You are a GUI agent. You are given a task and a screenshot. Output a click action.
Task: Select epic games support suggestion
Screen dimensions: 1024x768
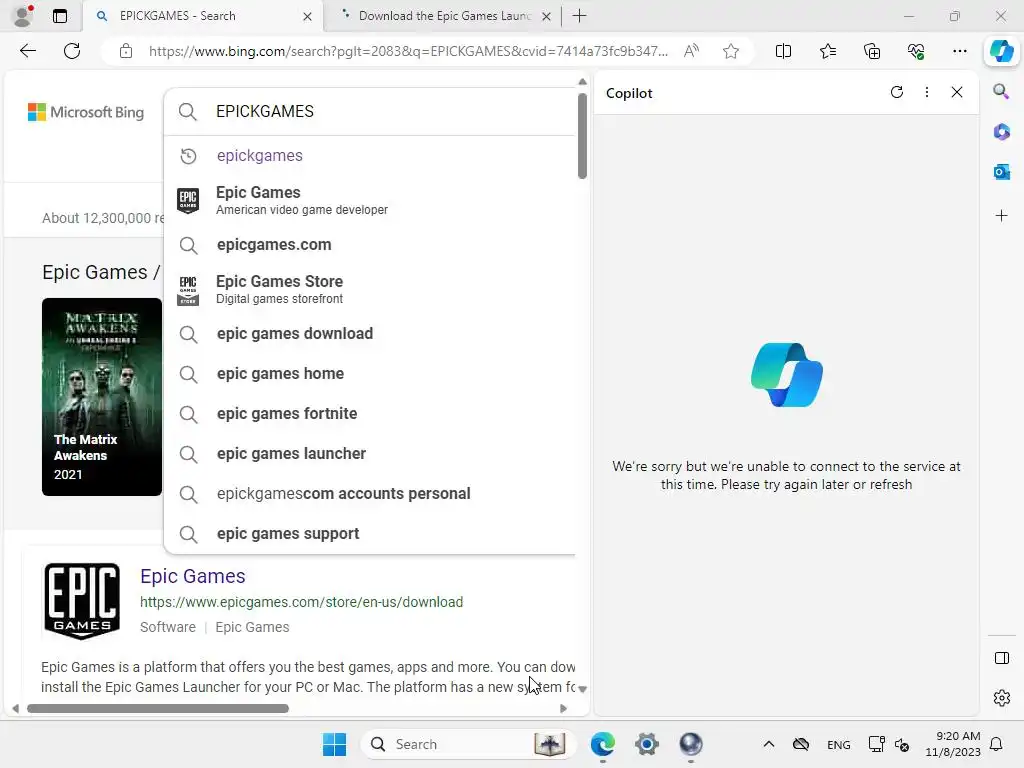370,534
